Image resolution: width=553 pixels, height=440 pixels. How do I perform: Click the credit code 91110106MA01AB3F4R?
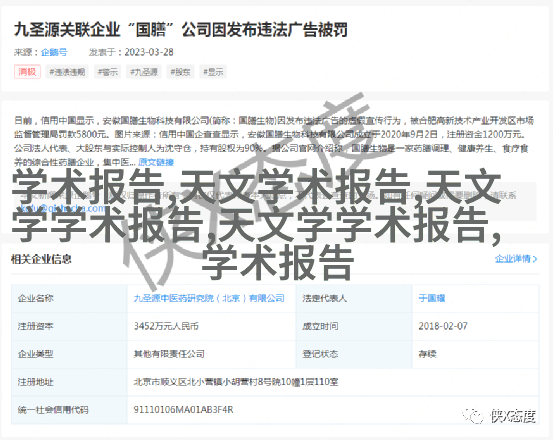(183, 410)
